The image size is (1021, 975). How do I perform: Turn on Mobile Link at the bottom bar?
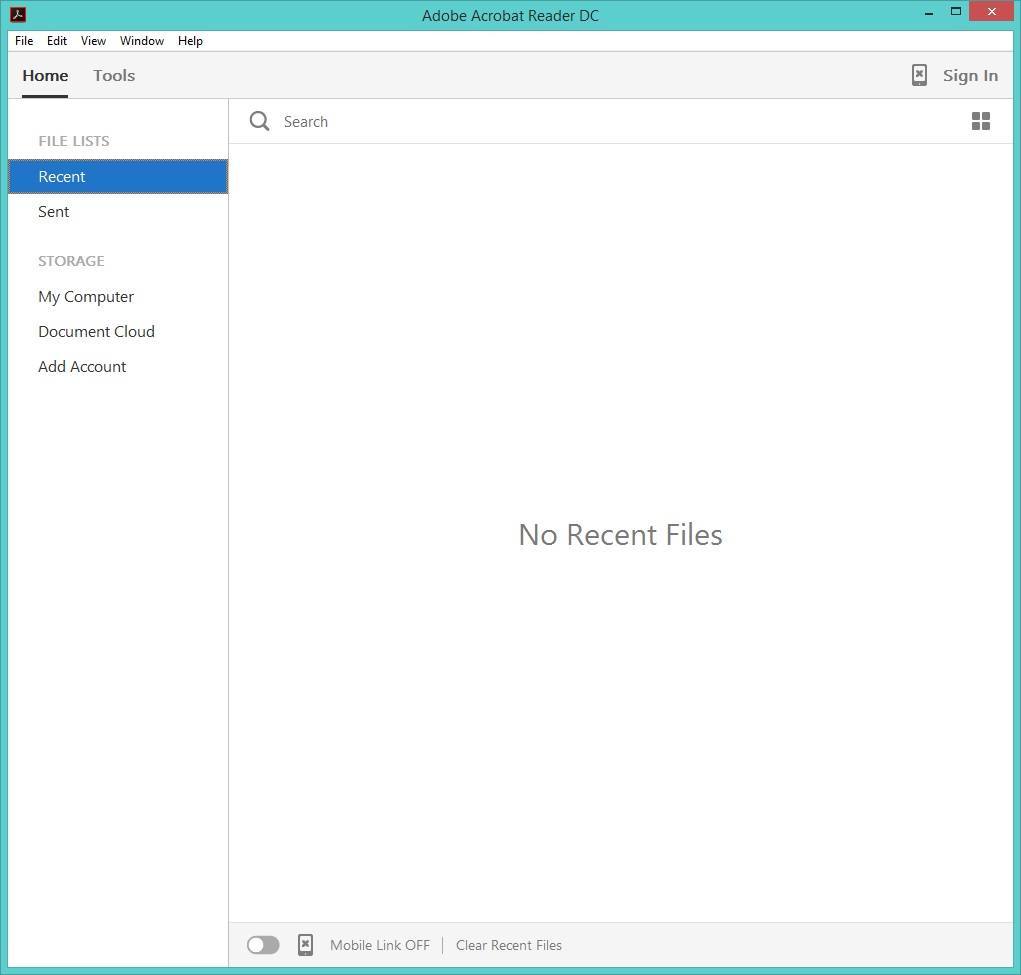pos(262,944)
